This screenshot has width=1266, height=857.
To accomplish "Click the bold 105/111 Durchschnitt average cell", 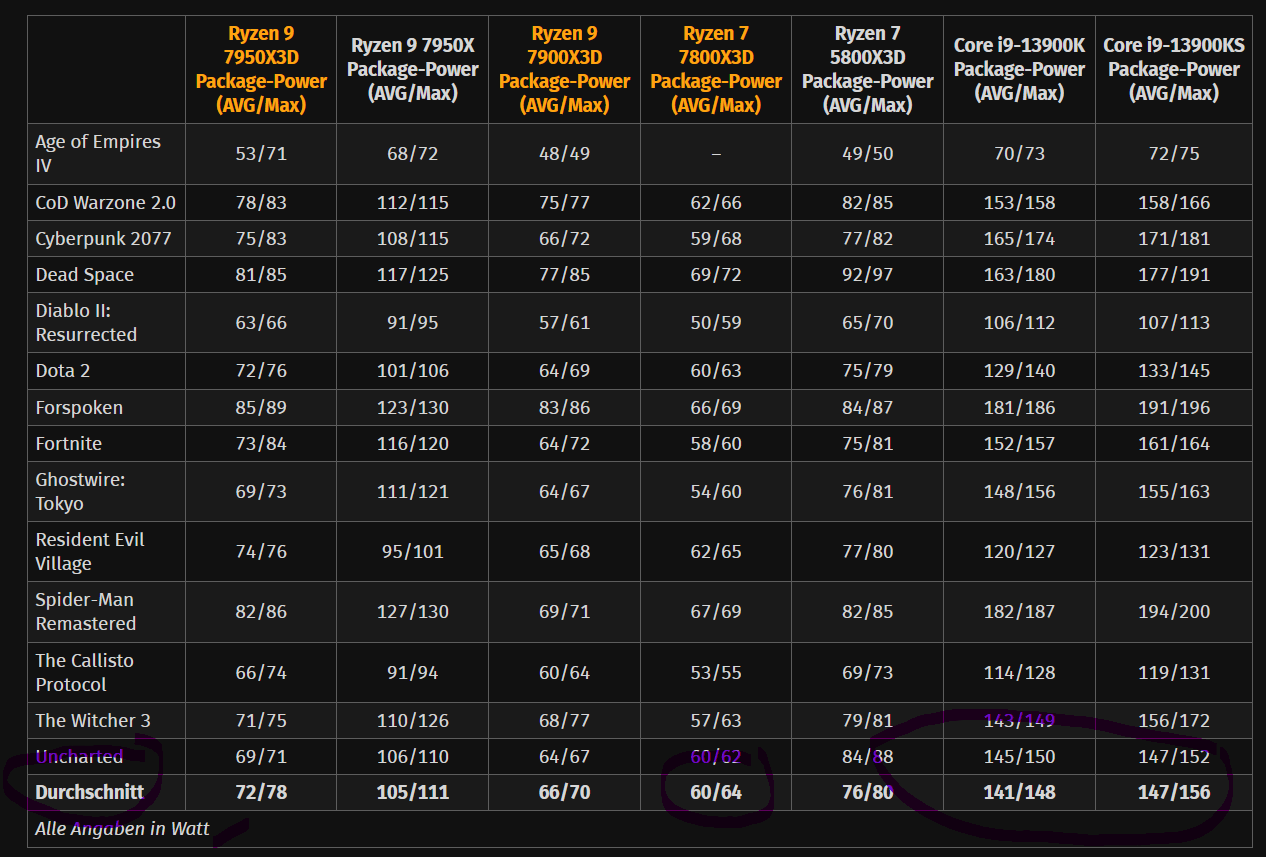I will point(413,792).
